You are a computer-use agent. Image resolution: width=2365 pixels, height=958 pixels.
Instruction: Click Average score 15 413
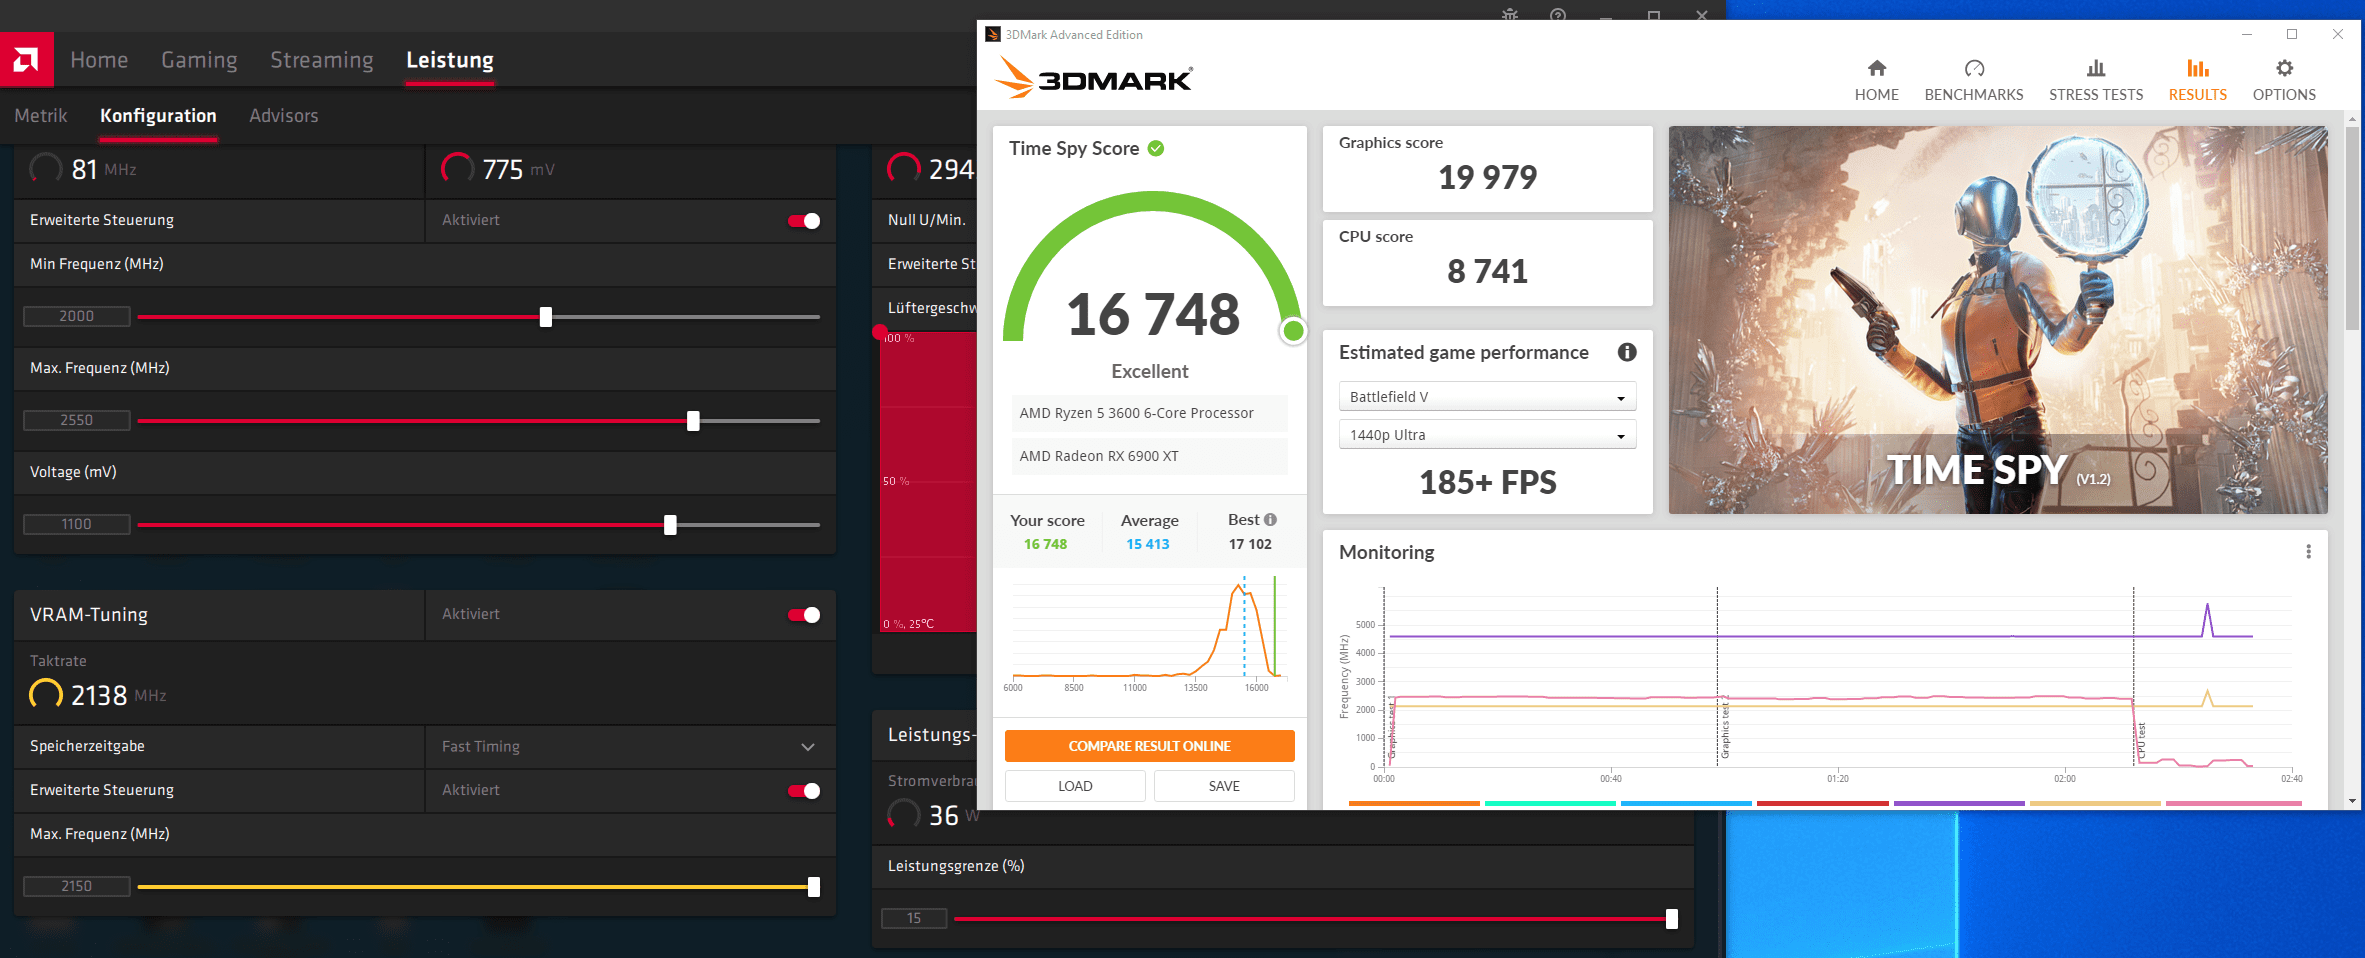(1148, 544)
